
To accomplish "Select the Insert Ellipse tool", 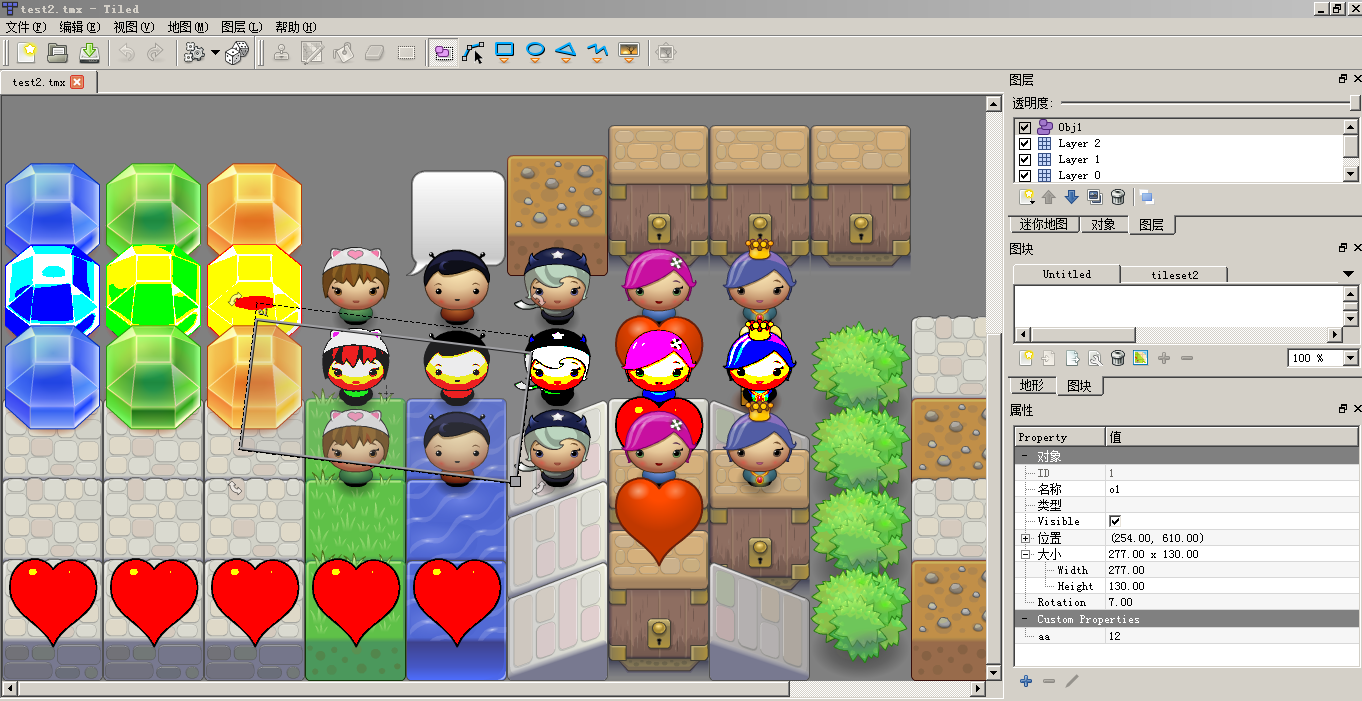I will (x=536, y=51).
